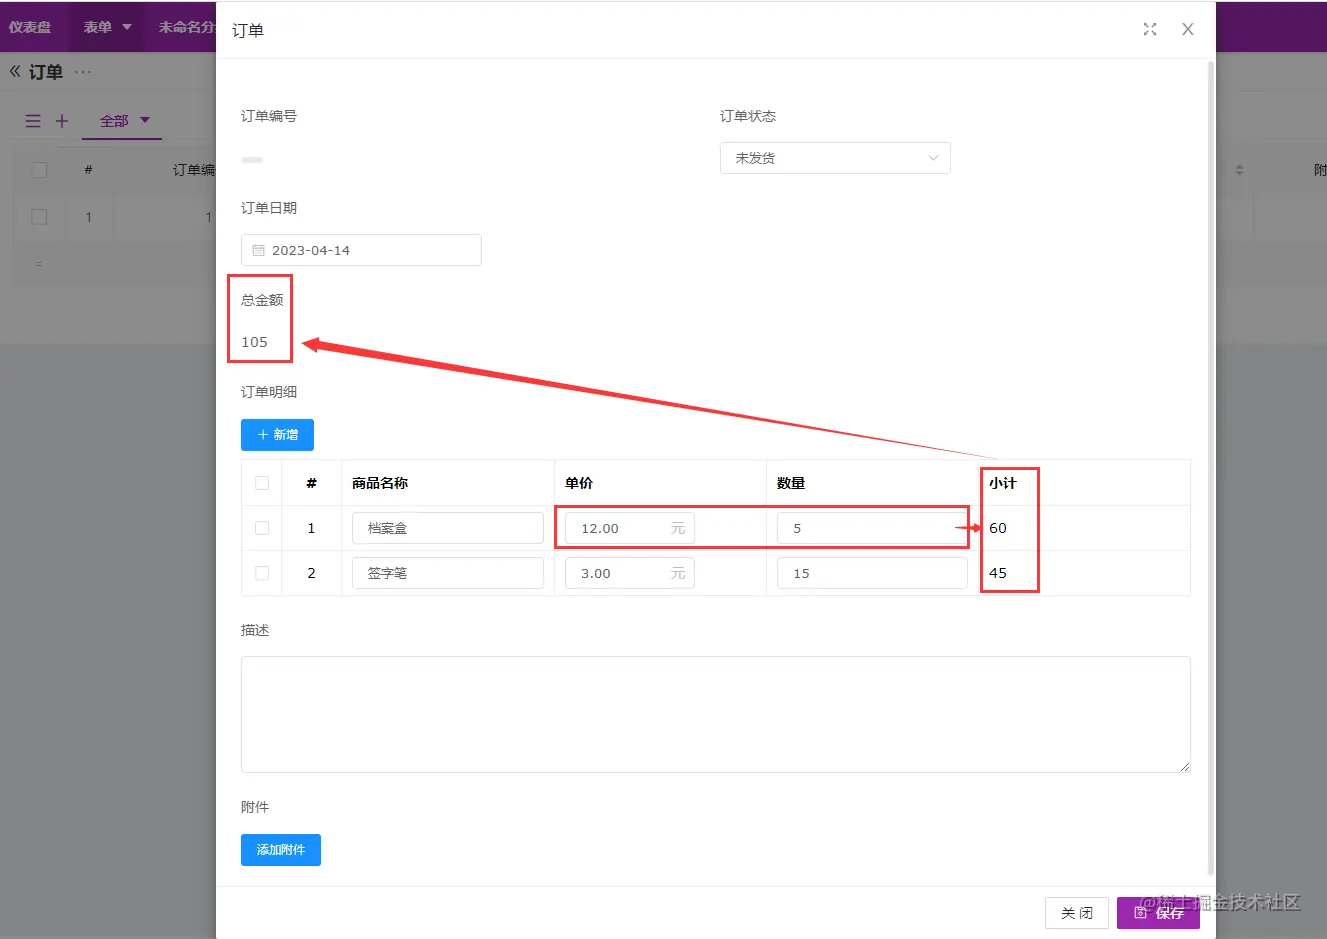Image resolution: width=1327 pixels, height=939 pixels.
Task: Click the 商品名称 column header
Action: click(380, 483)
